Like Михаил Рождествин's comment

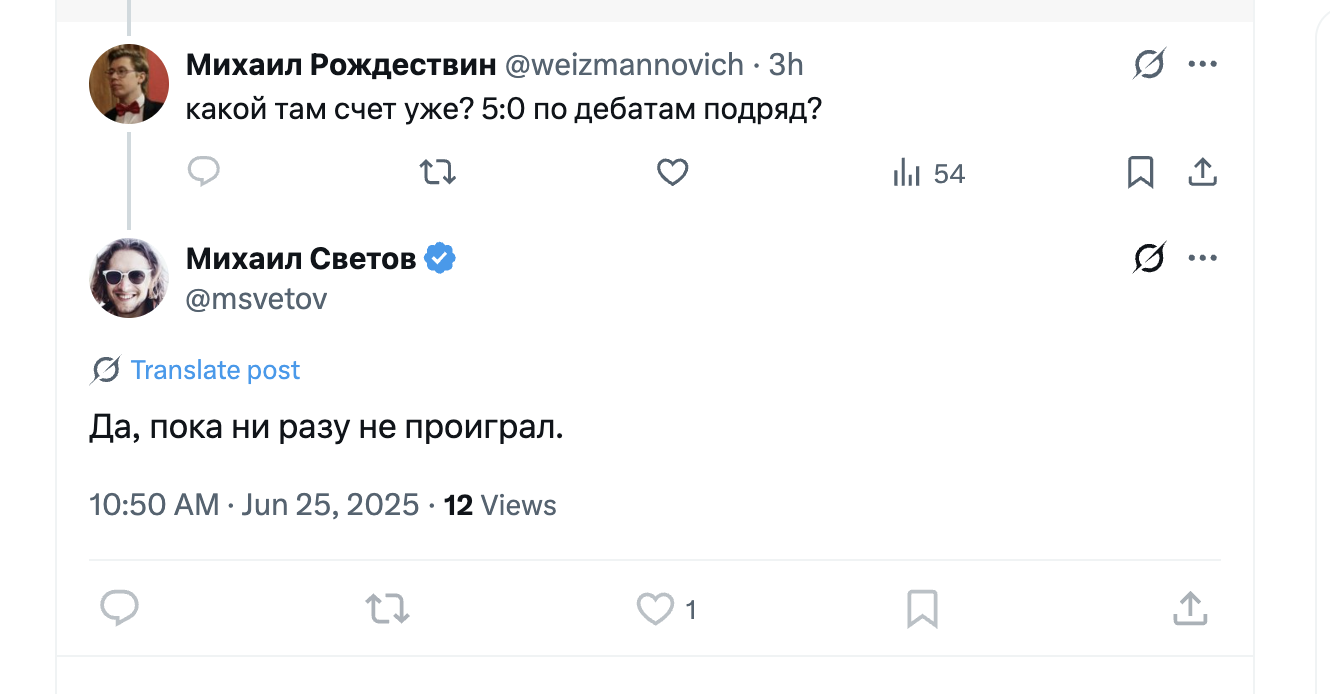pos(672,173)
